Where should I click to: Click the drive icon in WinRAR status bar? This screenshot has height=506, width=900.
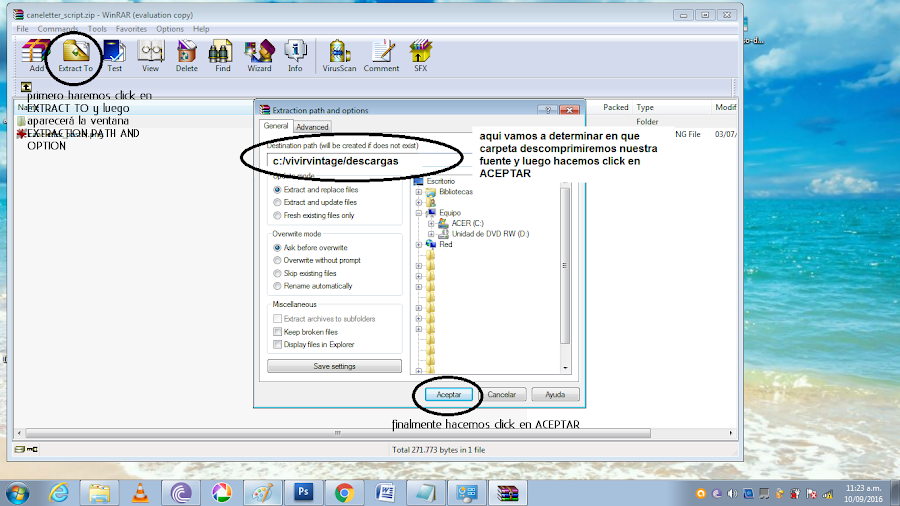pos(20,449)
